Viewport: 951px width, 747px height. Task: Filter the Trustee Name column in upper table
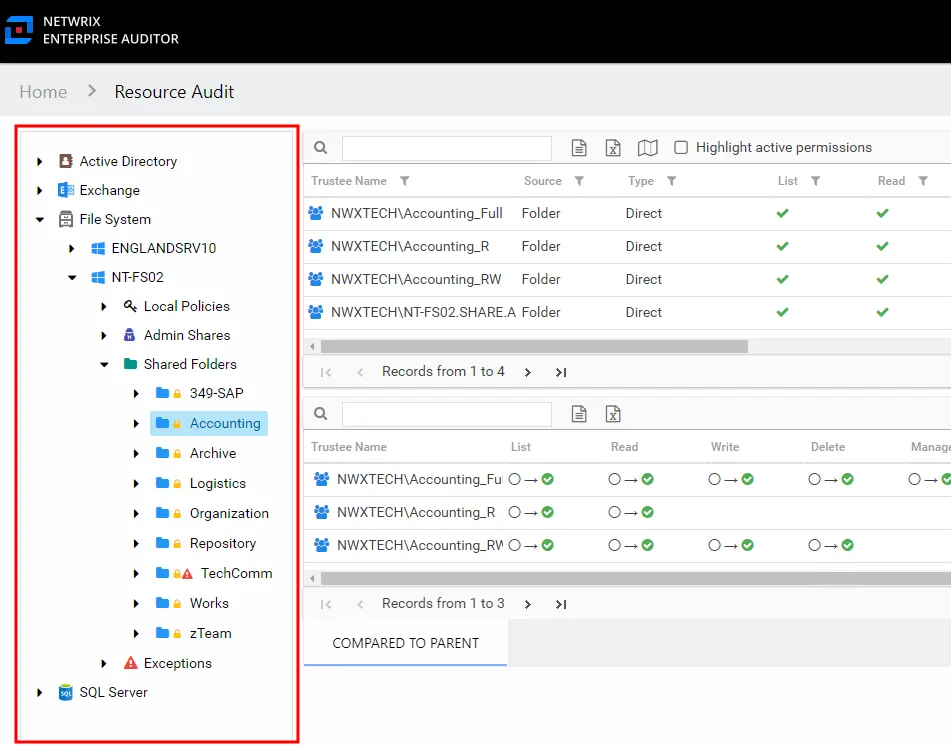[405, 181]
